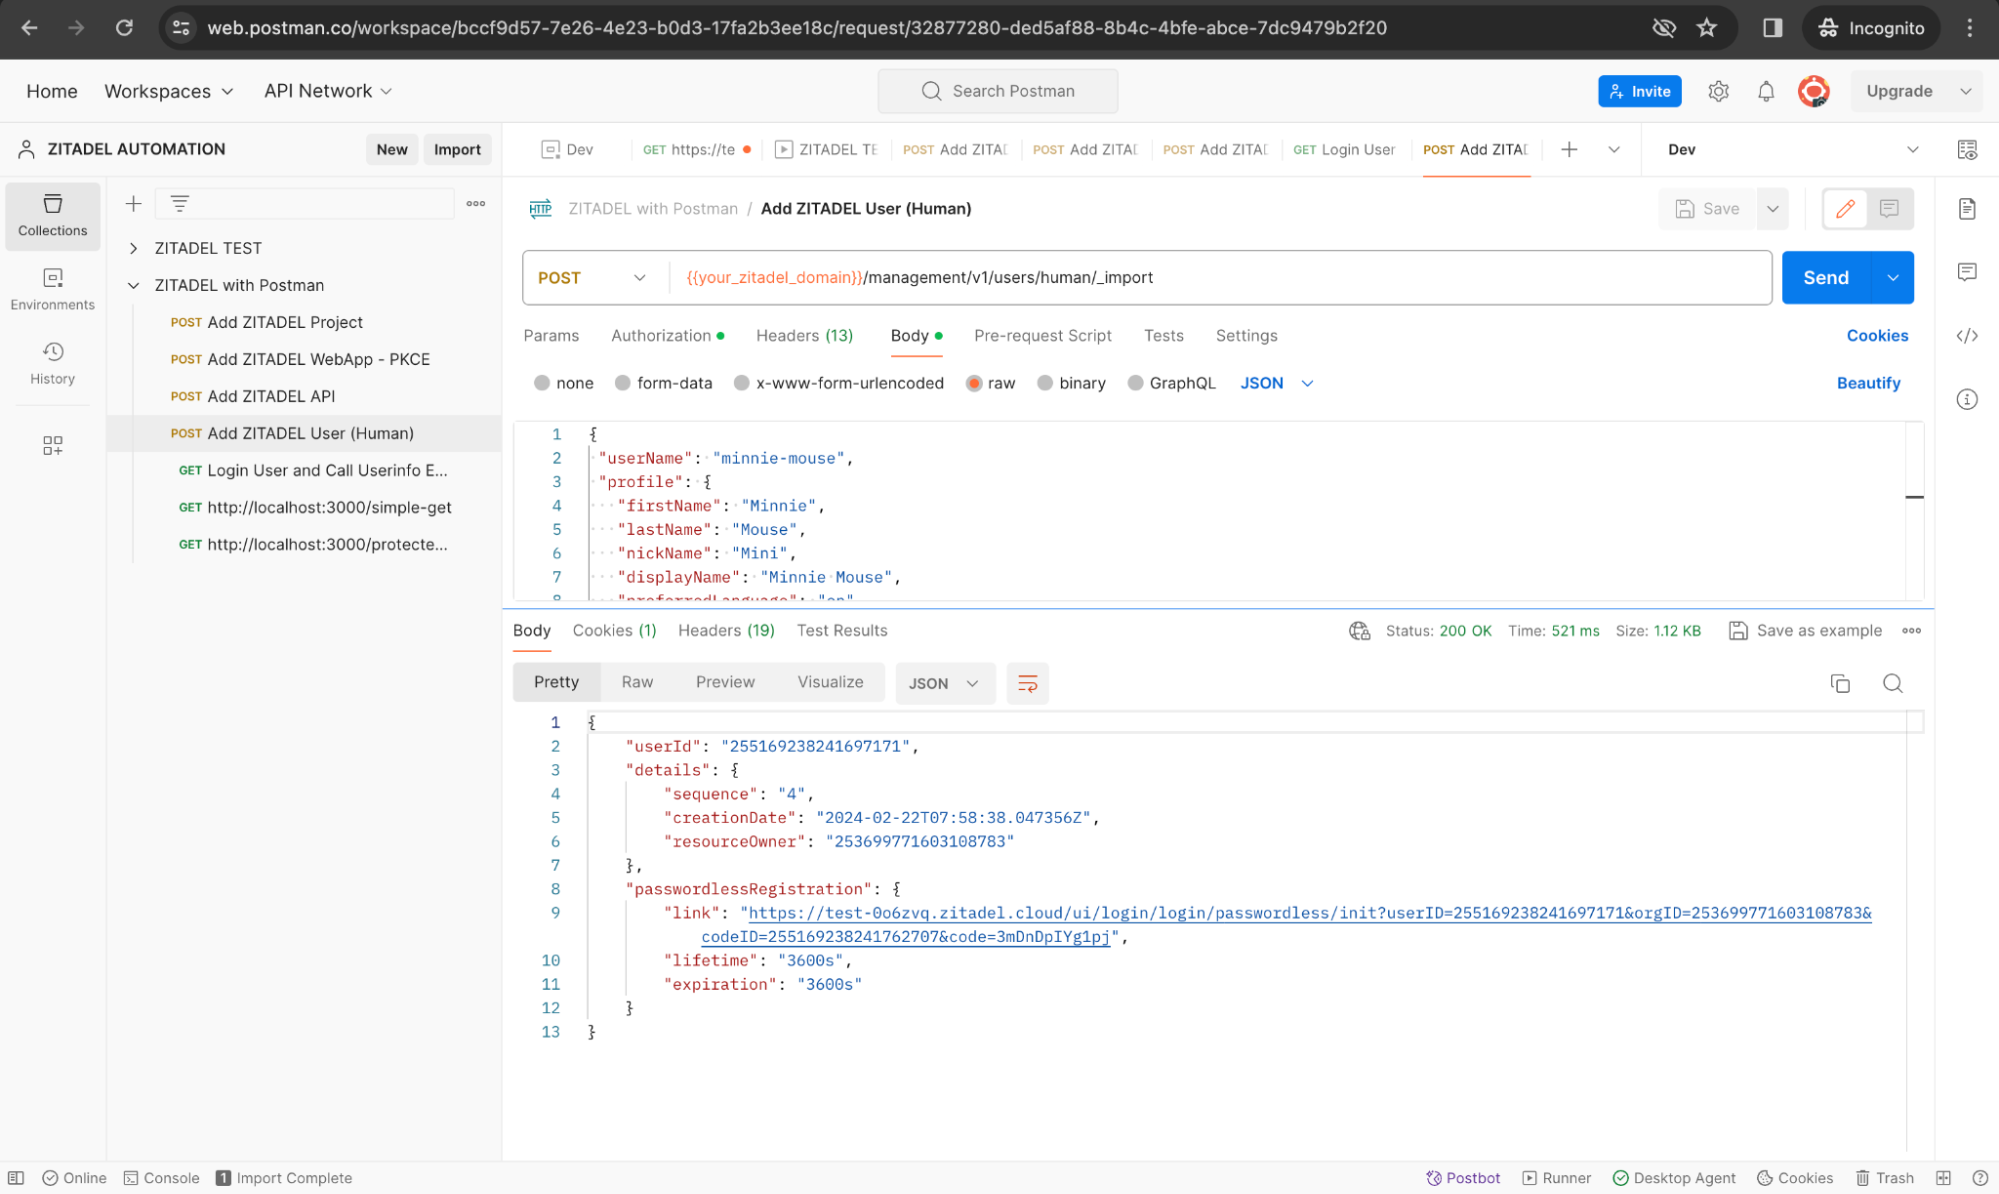Open the History sidebar panel

pyautogui.click(x=52, y=362)
